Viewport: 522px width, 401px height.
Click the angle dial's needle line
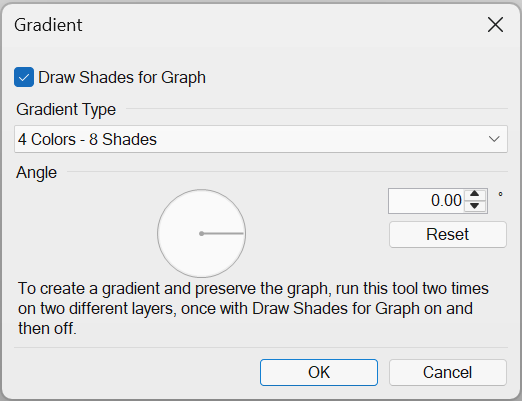223,234
